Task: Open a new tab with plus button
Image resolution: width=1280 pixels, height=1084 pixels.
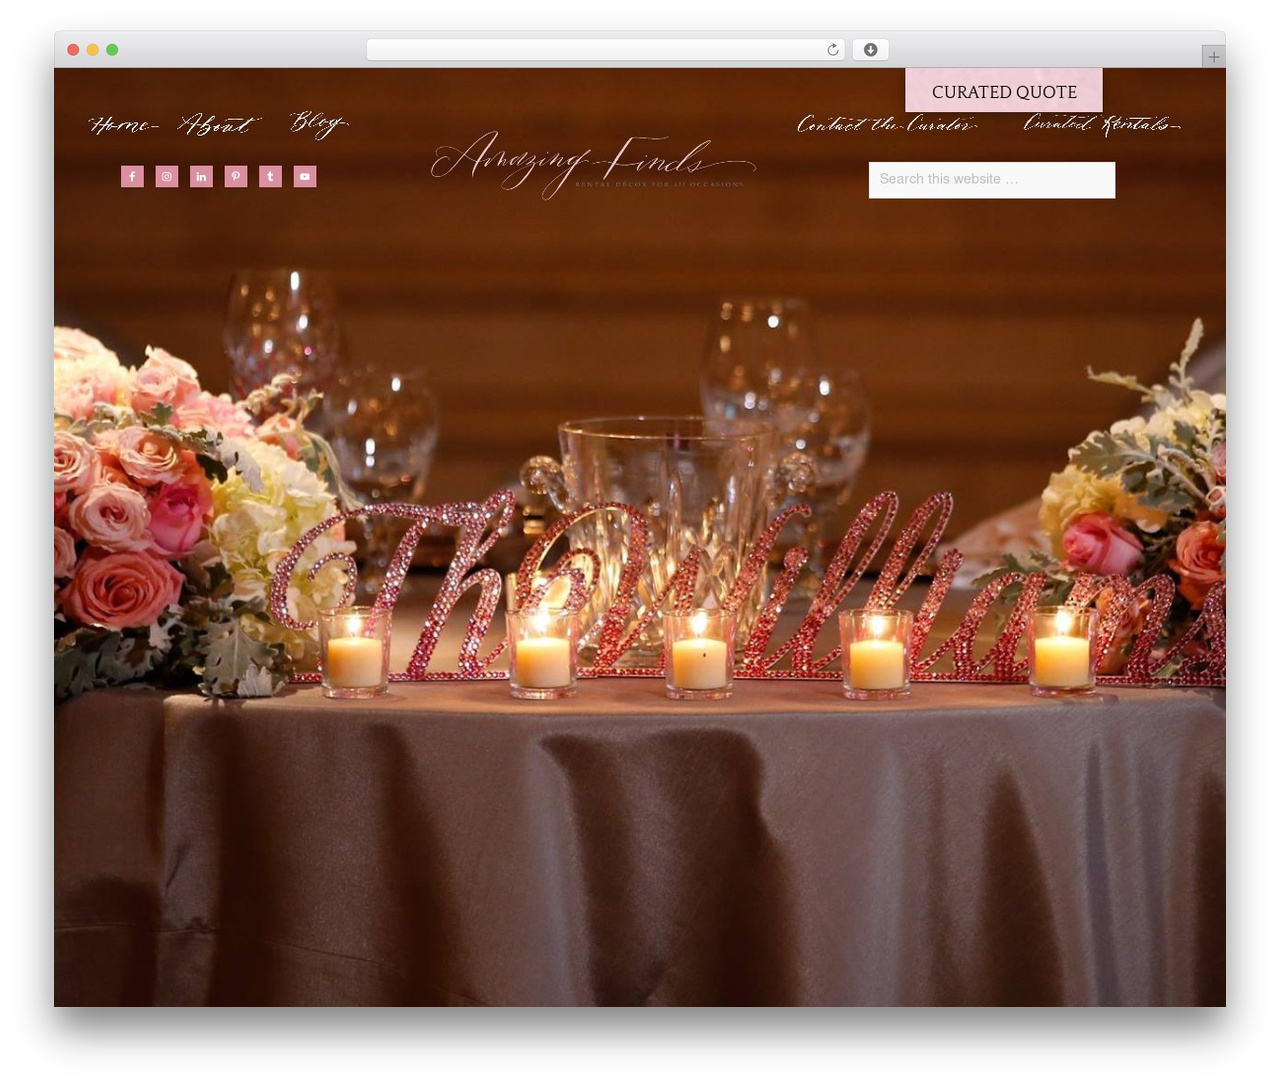Action: 1213,57
